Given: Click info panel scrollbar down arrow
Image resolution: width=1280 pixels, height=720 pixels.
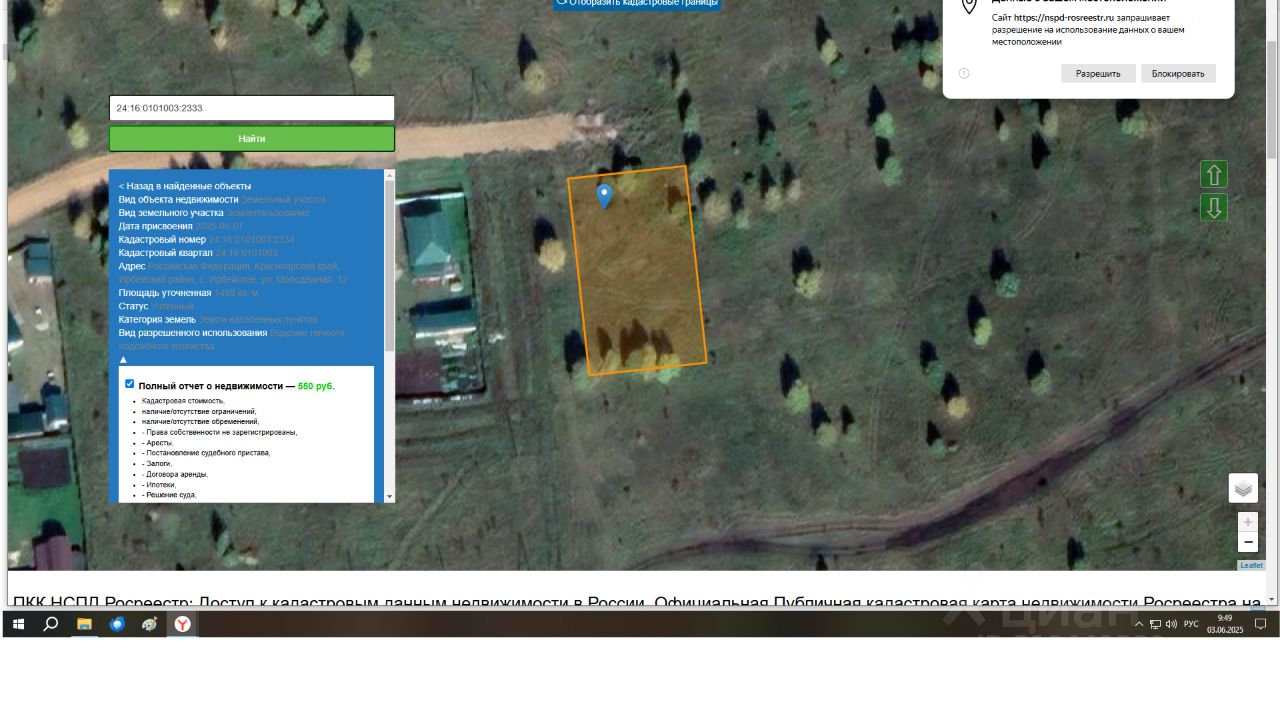Looking at the screenshot, I should point(390,496).
